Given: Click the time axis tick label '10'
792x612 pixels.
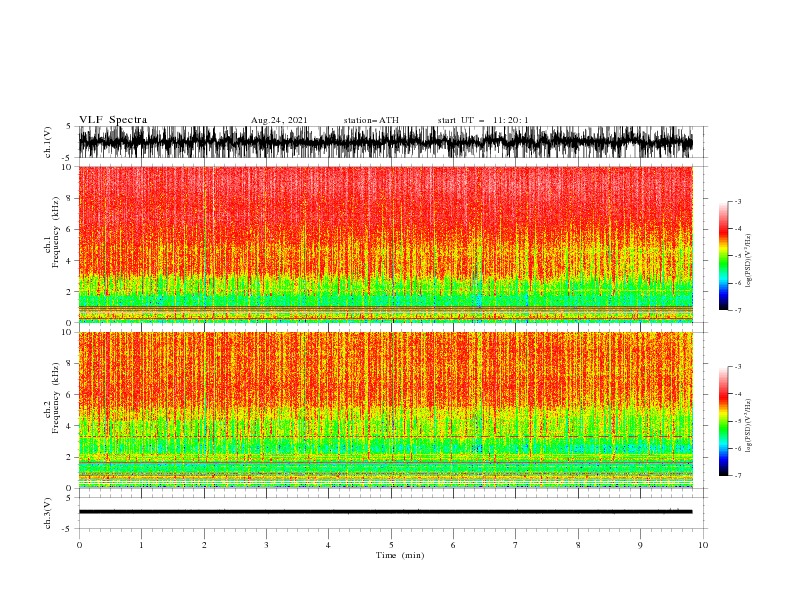Looking at the screenshot, I should 703,545.
